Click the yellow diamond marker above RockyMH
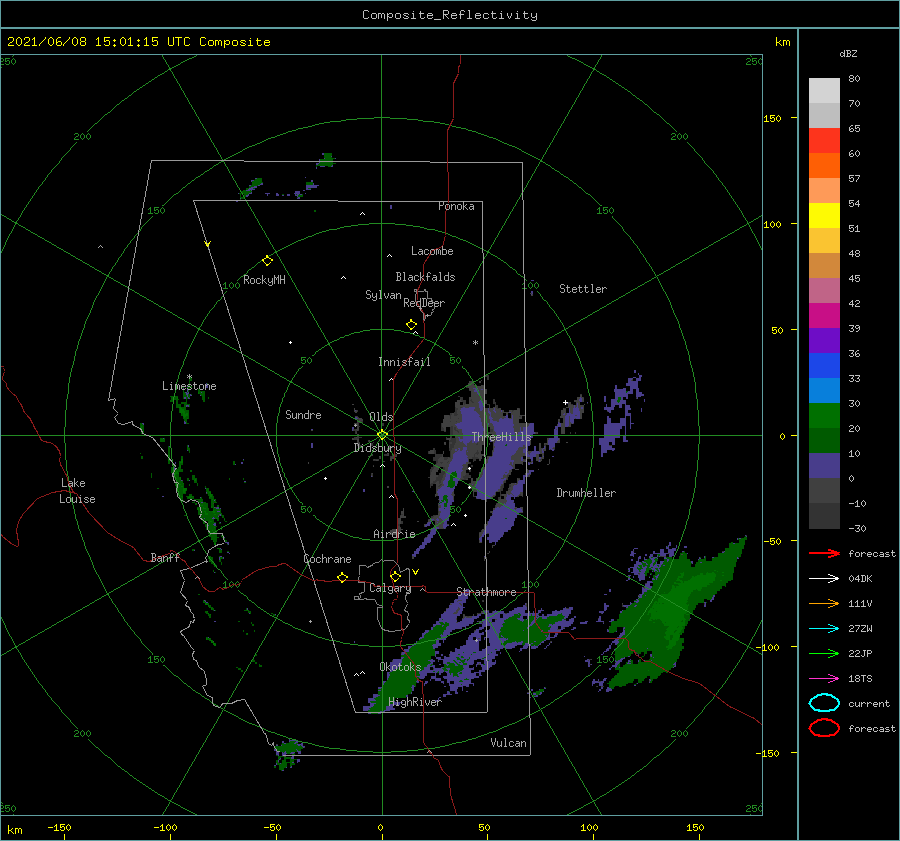 (267, 261)
